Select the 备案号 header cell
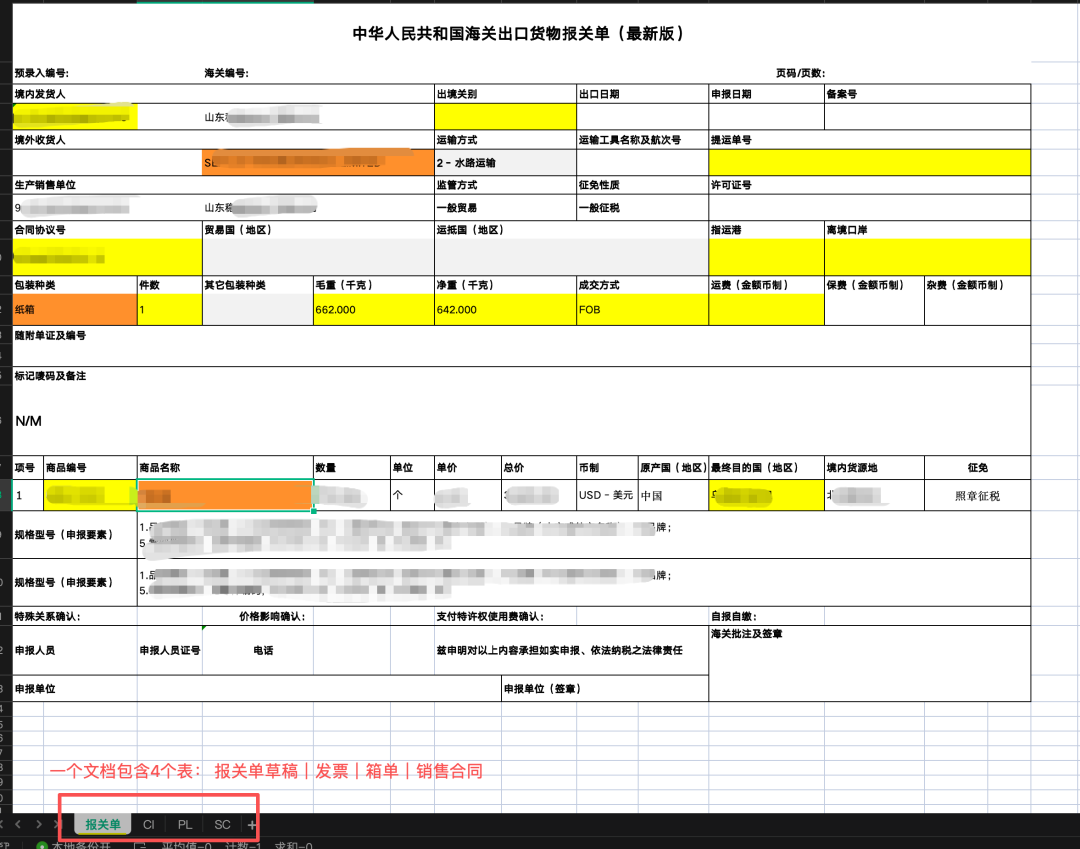 [x=928, y=94]
